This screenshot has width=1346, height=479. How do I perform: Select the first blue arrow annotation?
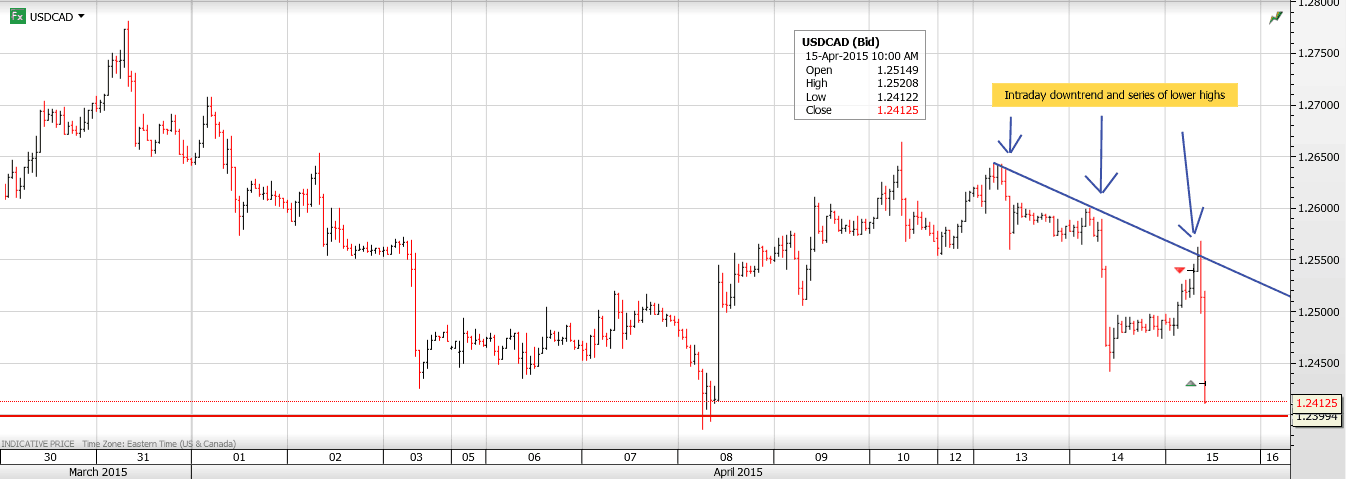tap(1011, 135)
